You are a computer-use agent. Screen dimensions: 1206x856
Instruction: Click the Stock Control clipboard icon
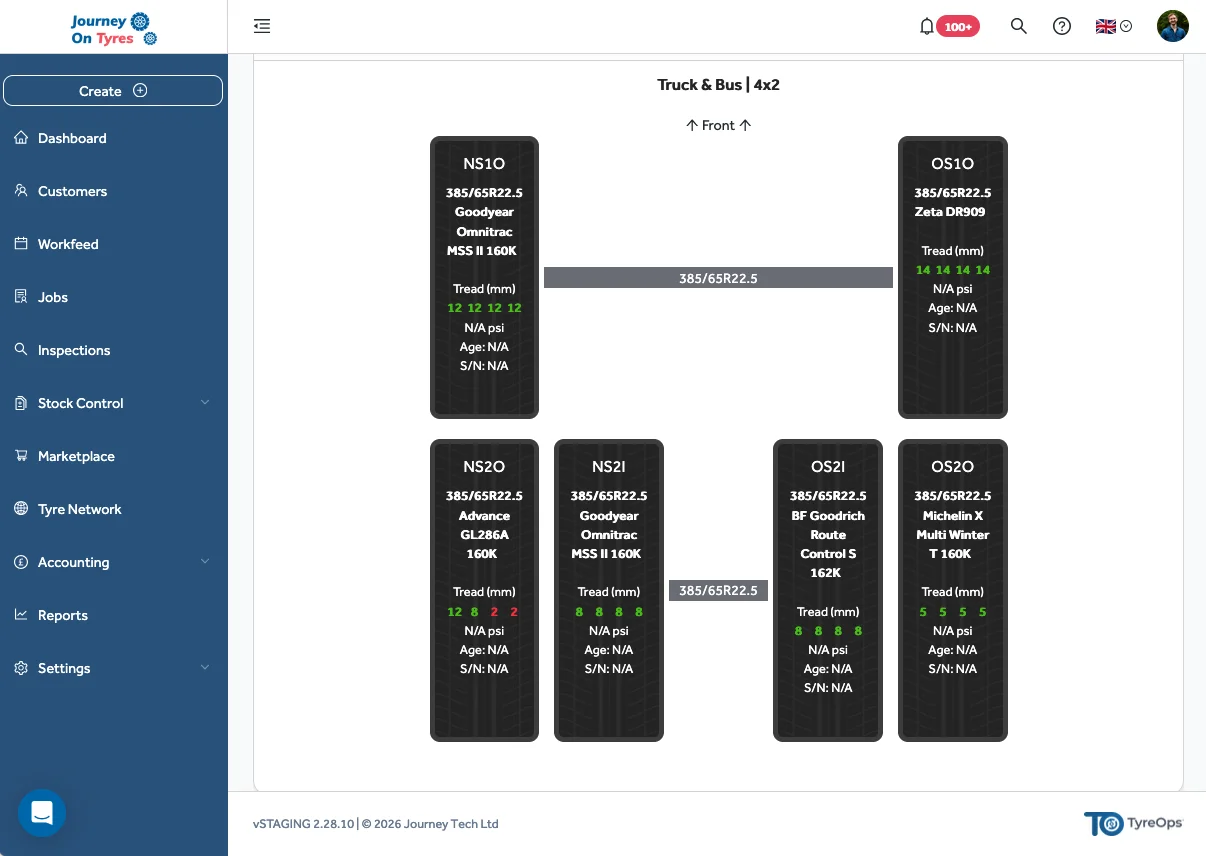pos(21,403)
